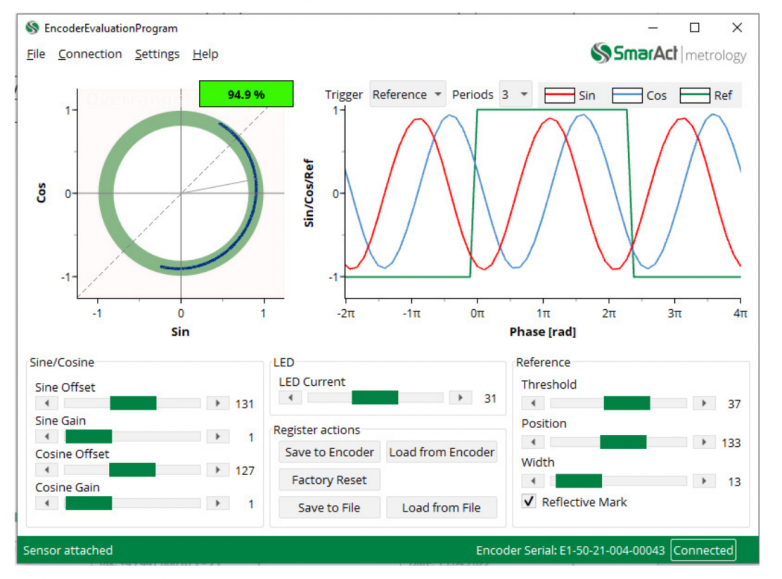The image size is (782, 579).
Task: Click the SmarAct metrology logo
Action: [x=668, y=53]
